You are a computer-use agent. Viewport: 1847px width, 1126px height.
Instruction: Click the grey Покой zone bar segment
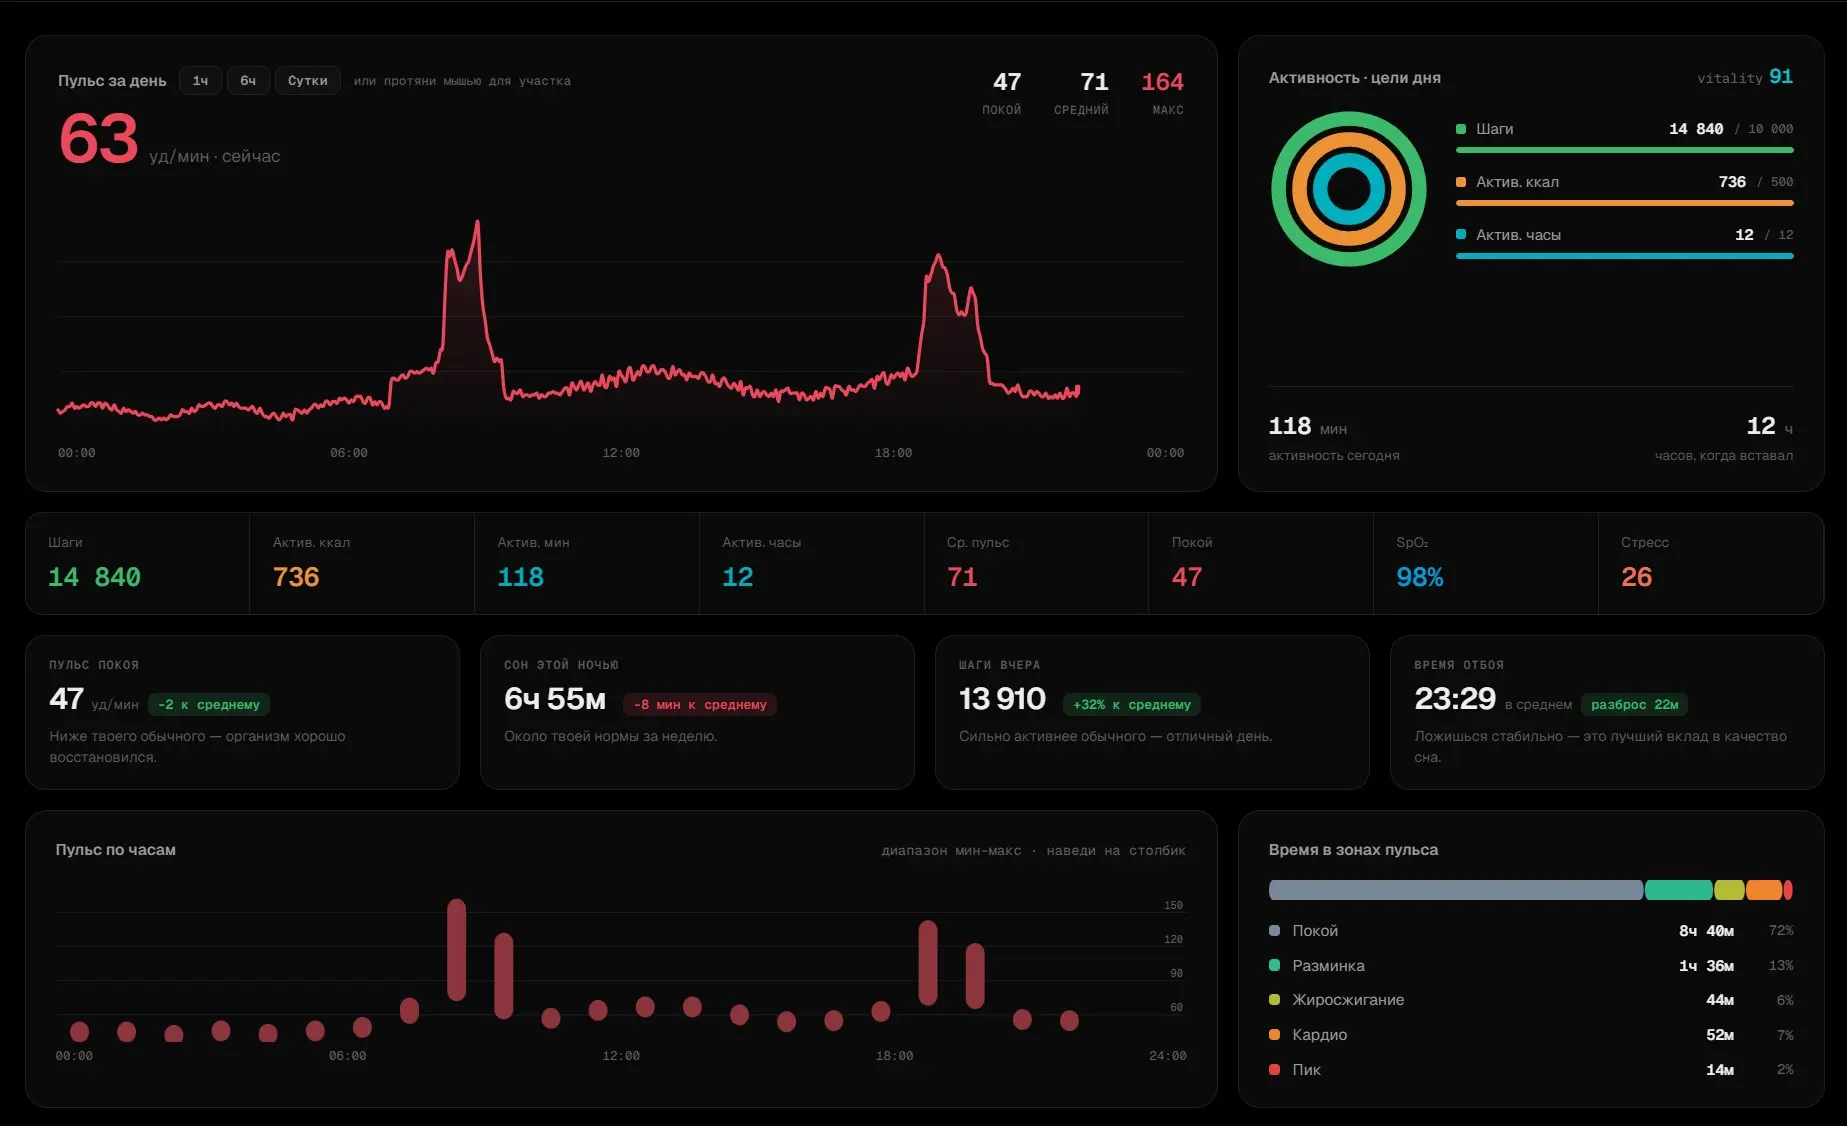click(1455, 890)
